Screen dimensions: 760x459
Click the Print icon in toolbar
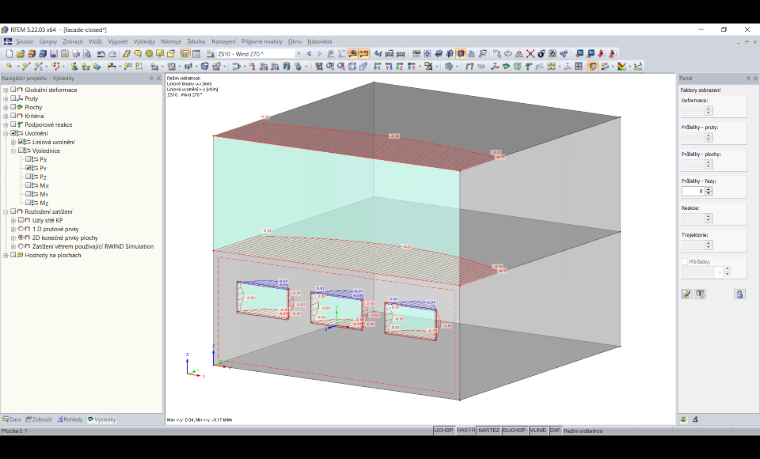76,54
